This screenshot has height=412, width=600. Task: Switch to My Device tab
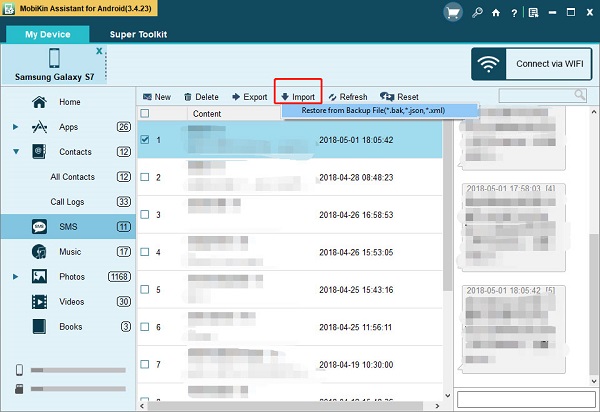tap(48, 34)
